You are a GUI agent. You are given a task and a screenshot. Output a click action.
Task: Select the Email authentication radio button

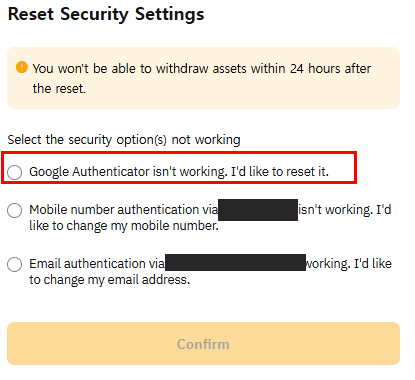(x=15, y=264)
